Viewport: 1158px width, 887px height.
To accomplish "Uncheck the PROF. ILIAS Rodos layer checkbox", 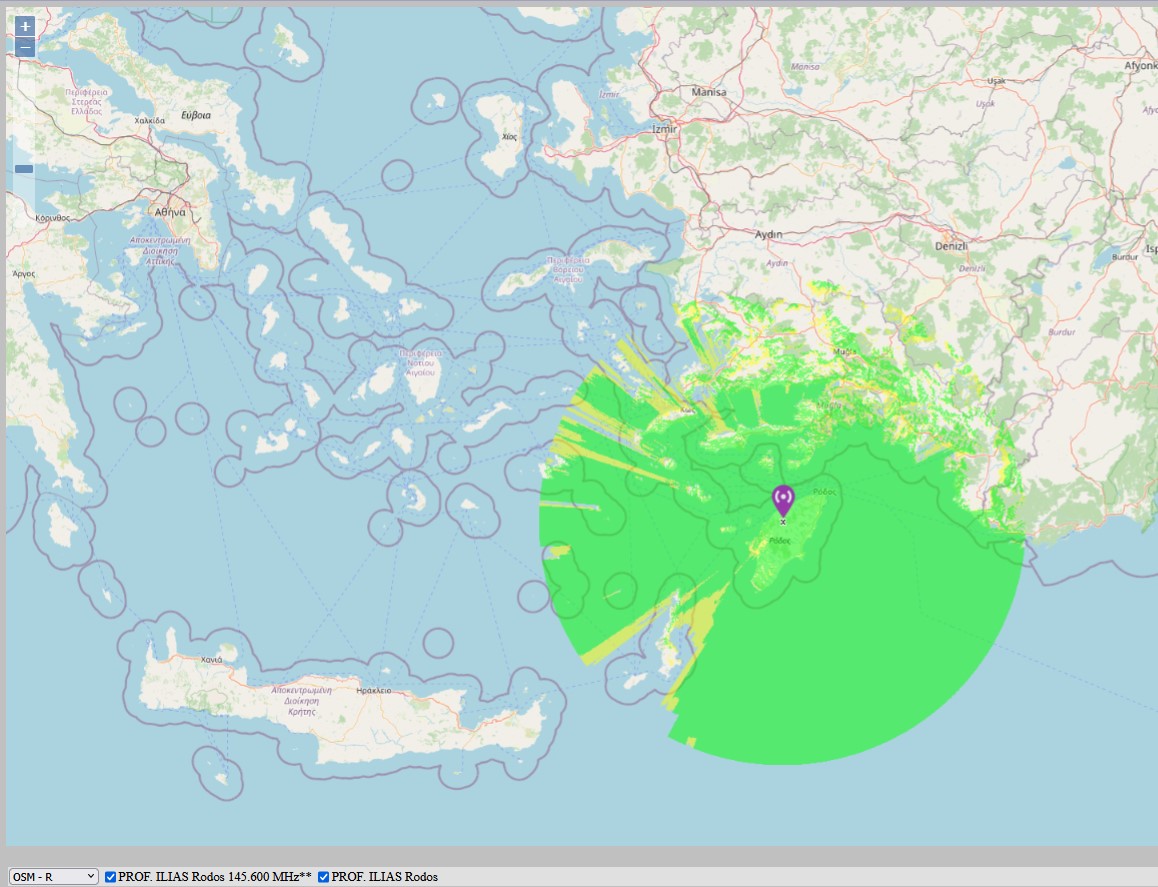I will [x=323, y=877].
